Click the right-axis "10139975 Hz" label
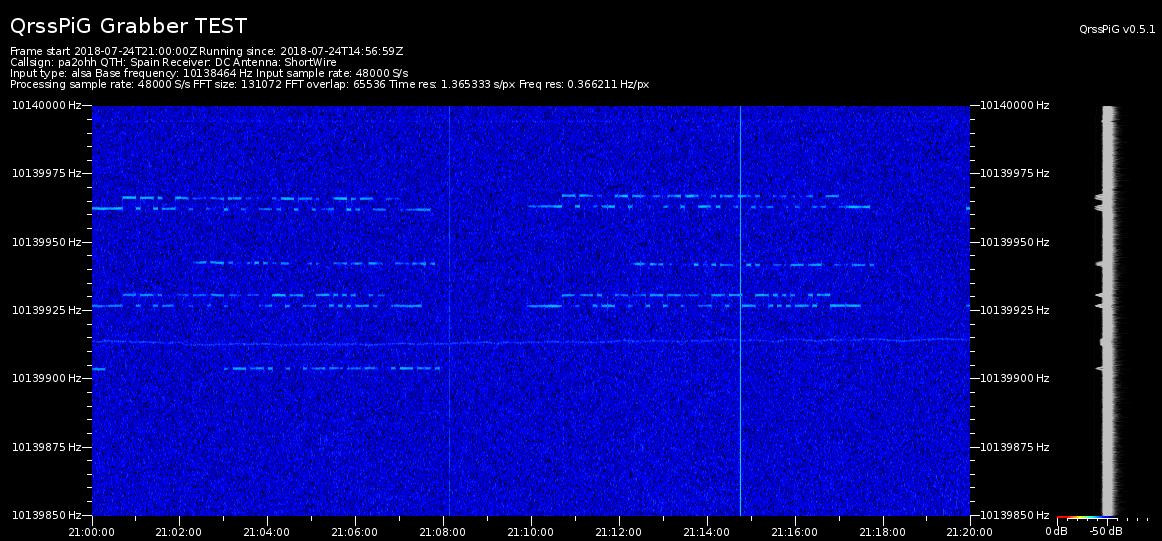Image resolution: width=1162 pixels, height=541 pixels. click(x=1015, y=173)
